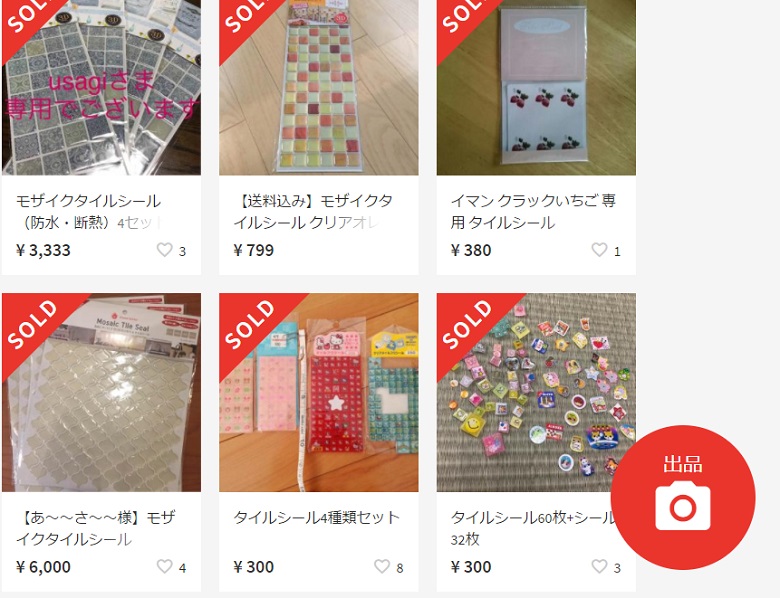Open the usagiさま専用 tile sticker photo
780x598 pixels.
[101, 88]
